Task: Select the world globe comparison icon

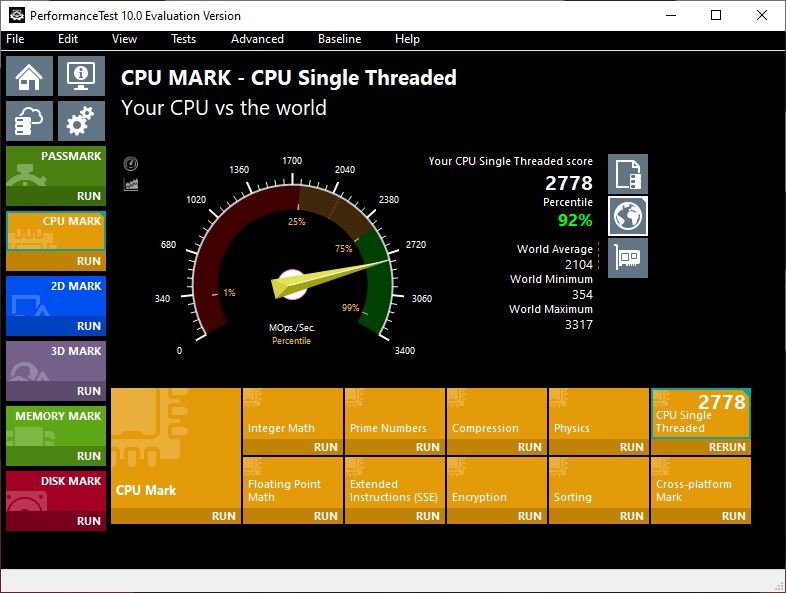Action: [628, 216]
